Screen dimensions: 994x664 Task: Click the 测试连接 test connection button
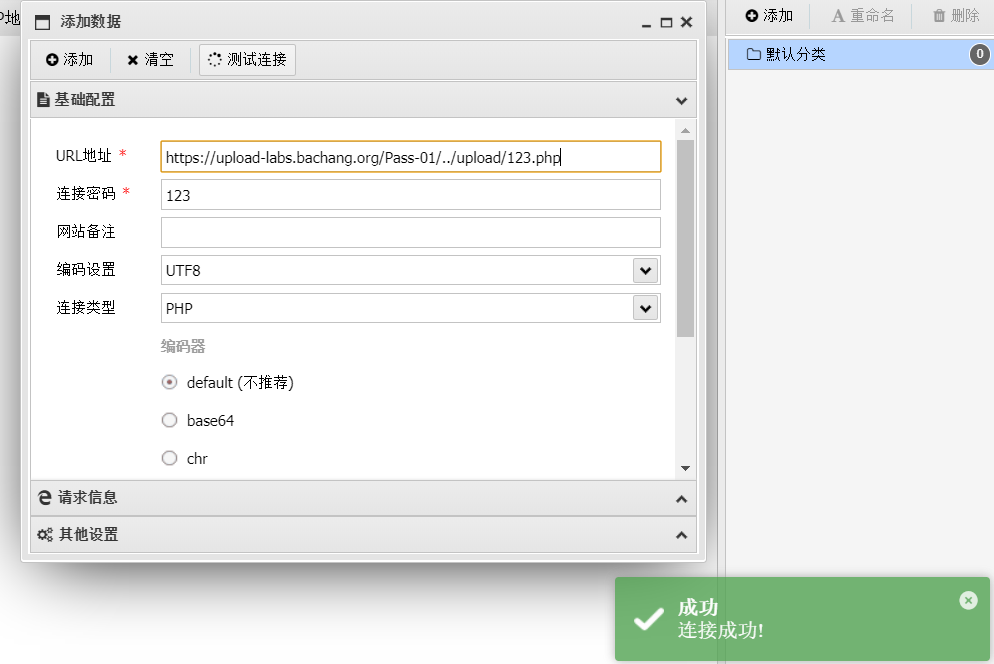(x=247, y=60)
